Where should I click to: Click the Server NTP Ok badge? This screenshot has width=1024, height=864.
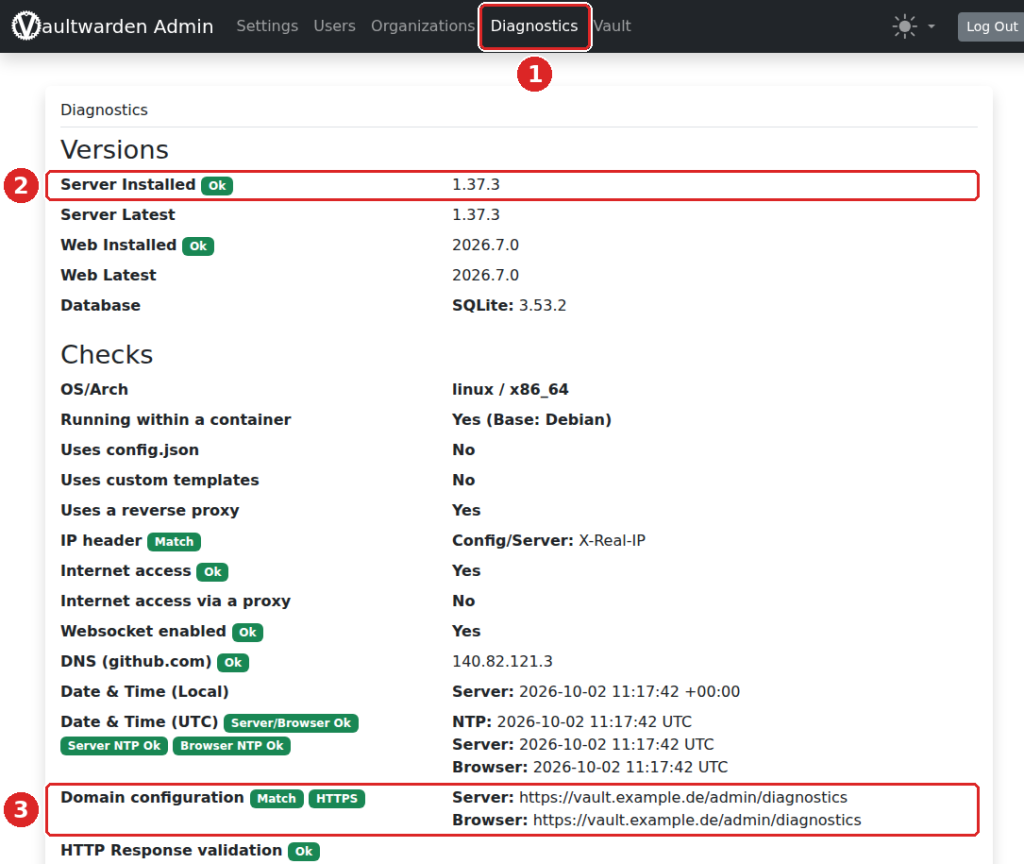point(114,746)
